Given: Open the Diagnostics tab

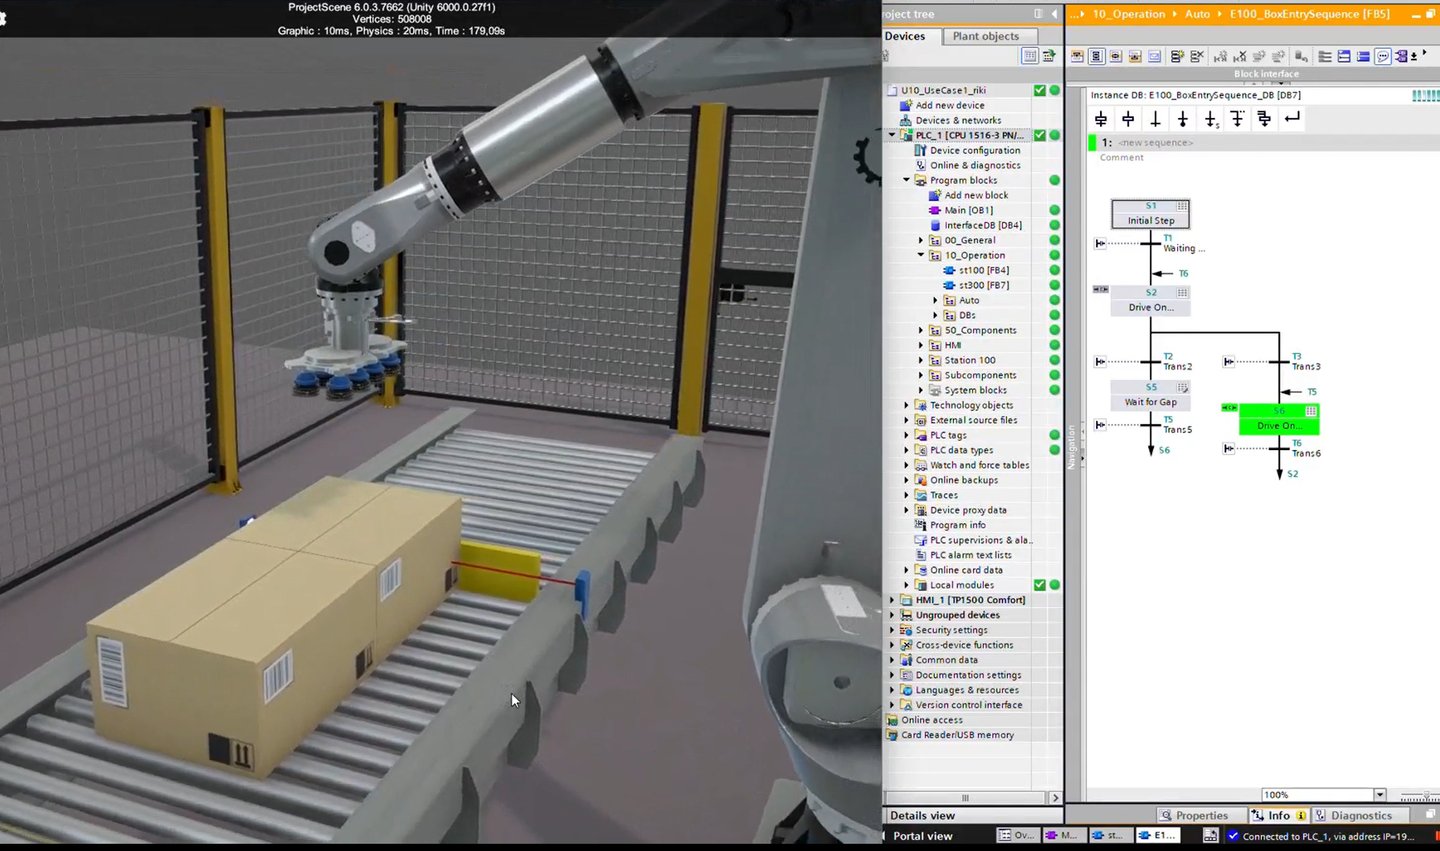Looking at the screenshot, I should point(1360,815).
